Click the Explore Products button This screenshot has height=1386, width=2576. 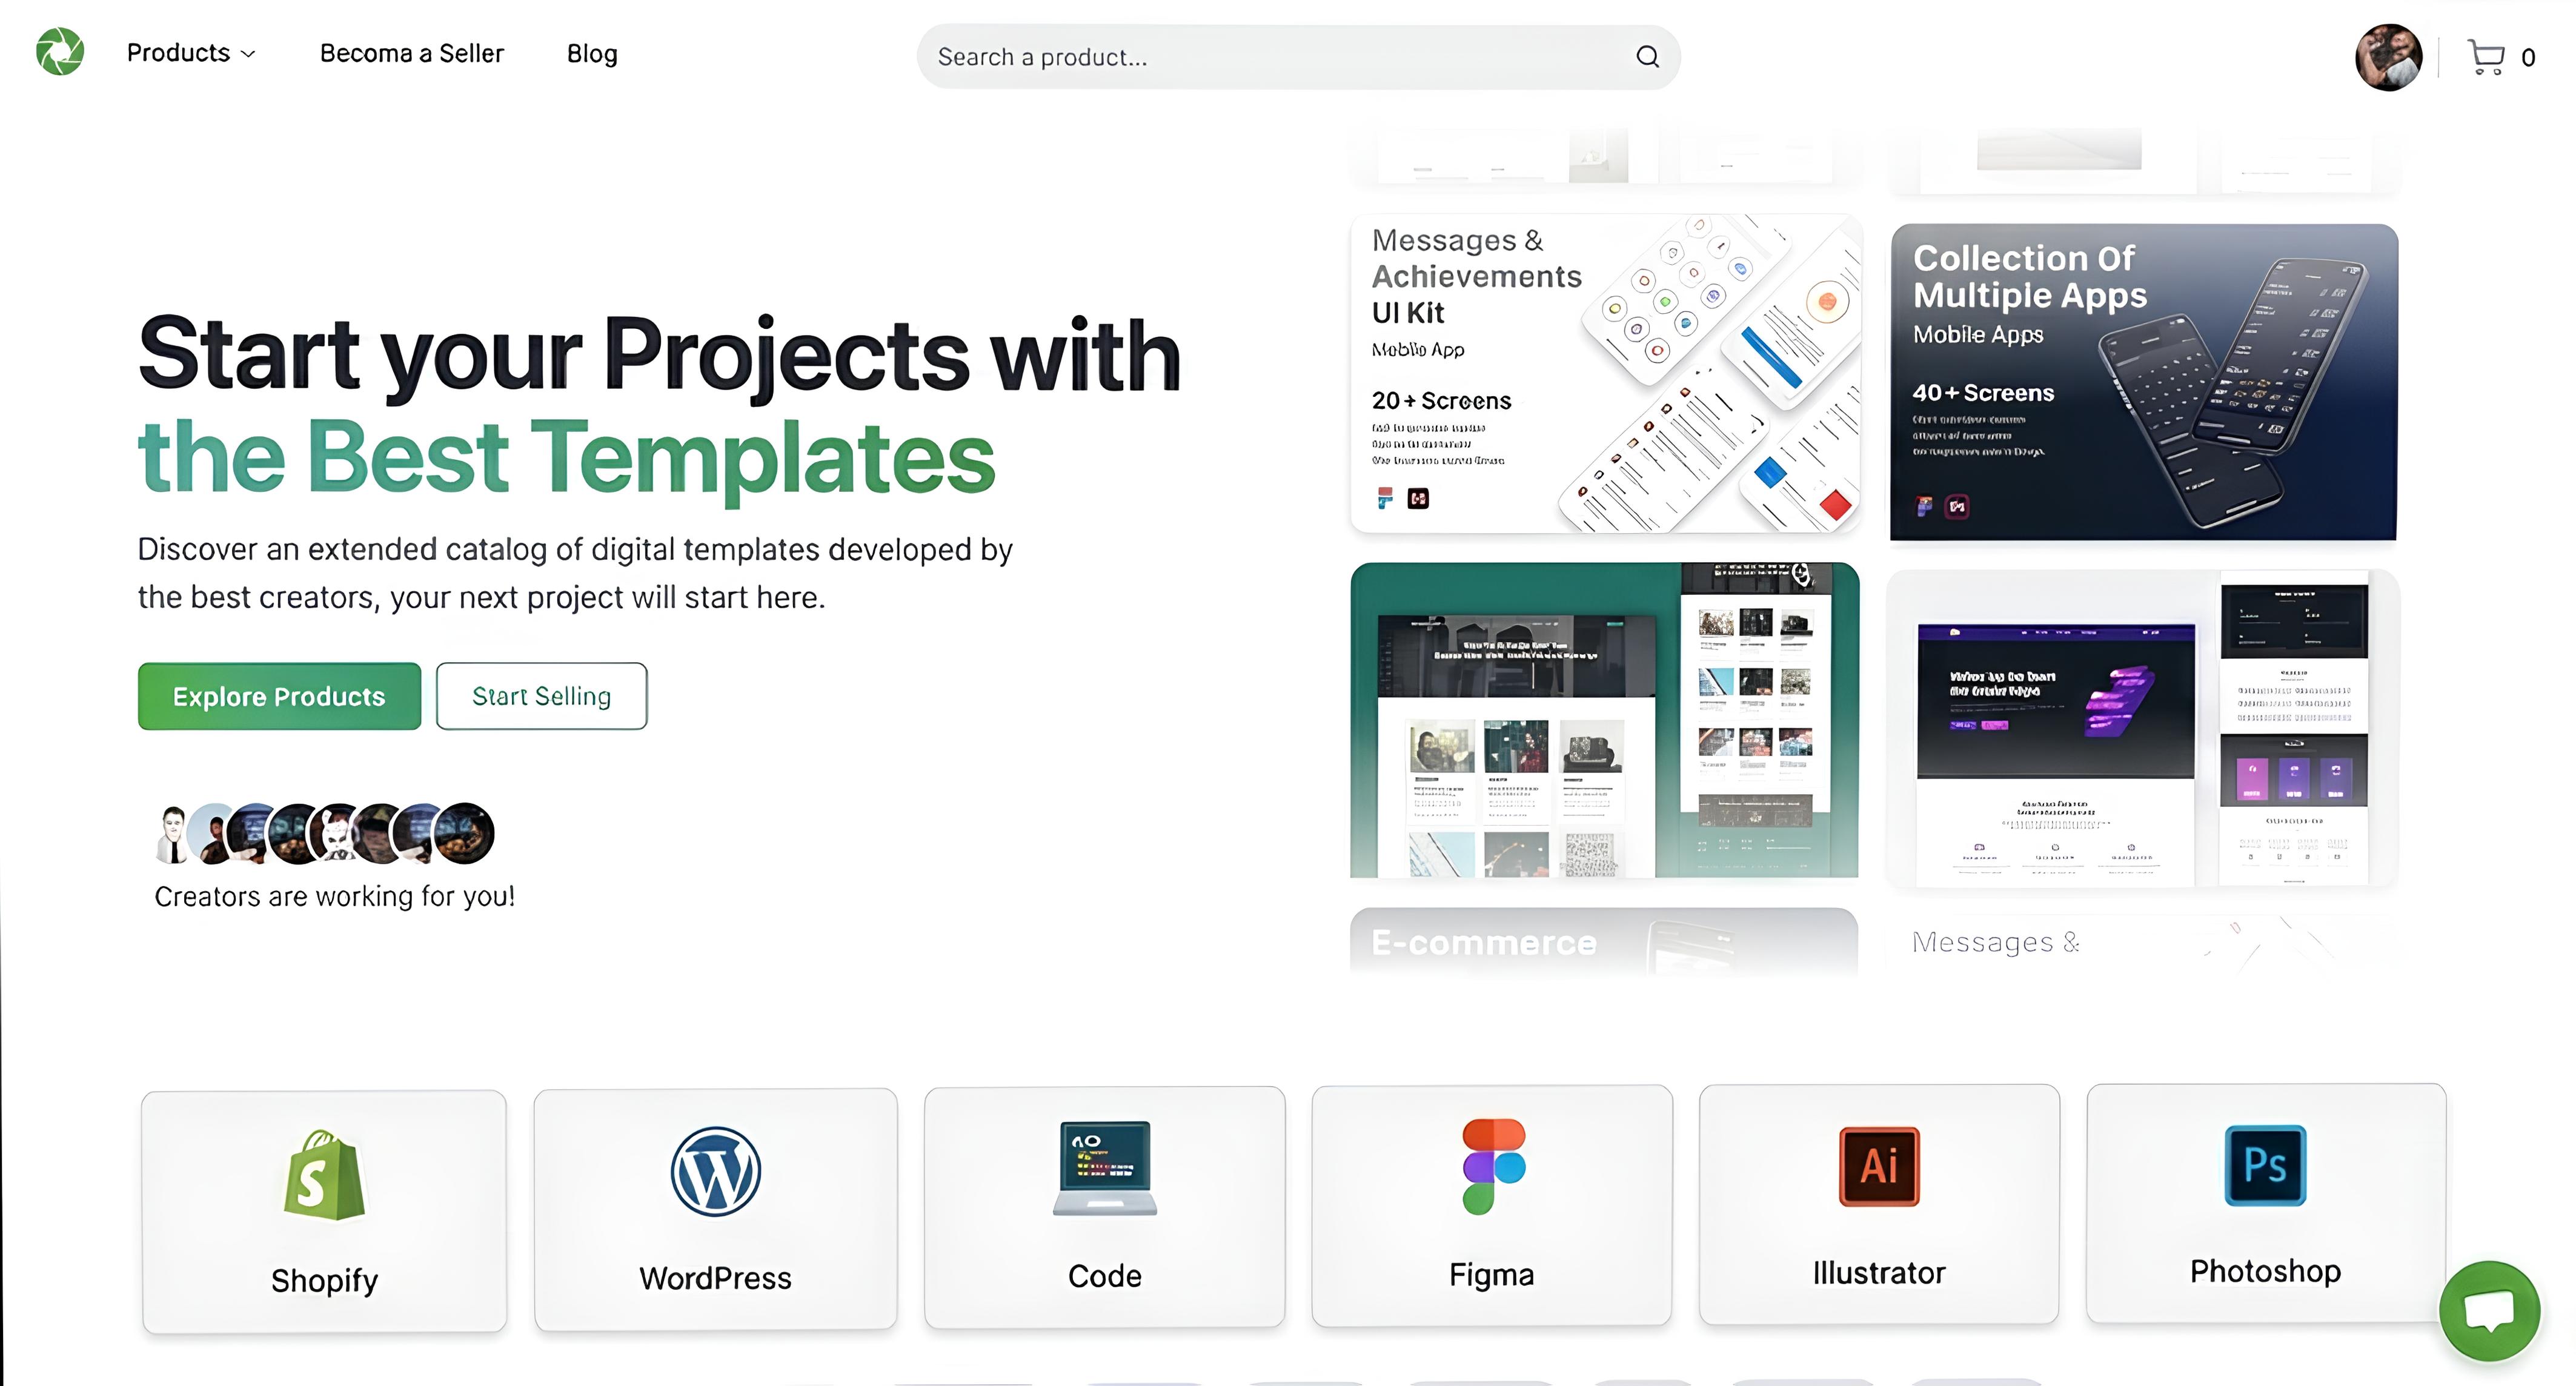pos(279,696)
